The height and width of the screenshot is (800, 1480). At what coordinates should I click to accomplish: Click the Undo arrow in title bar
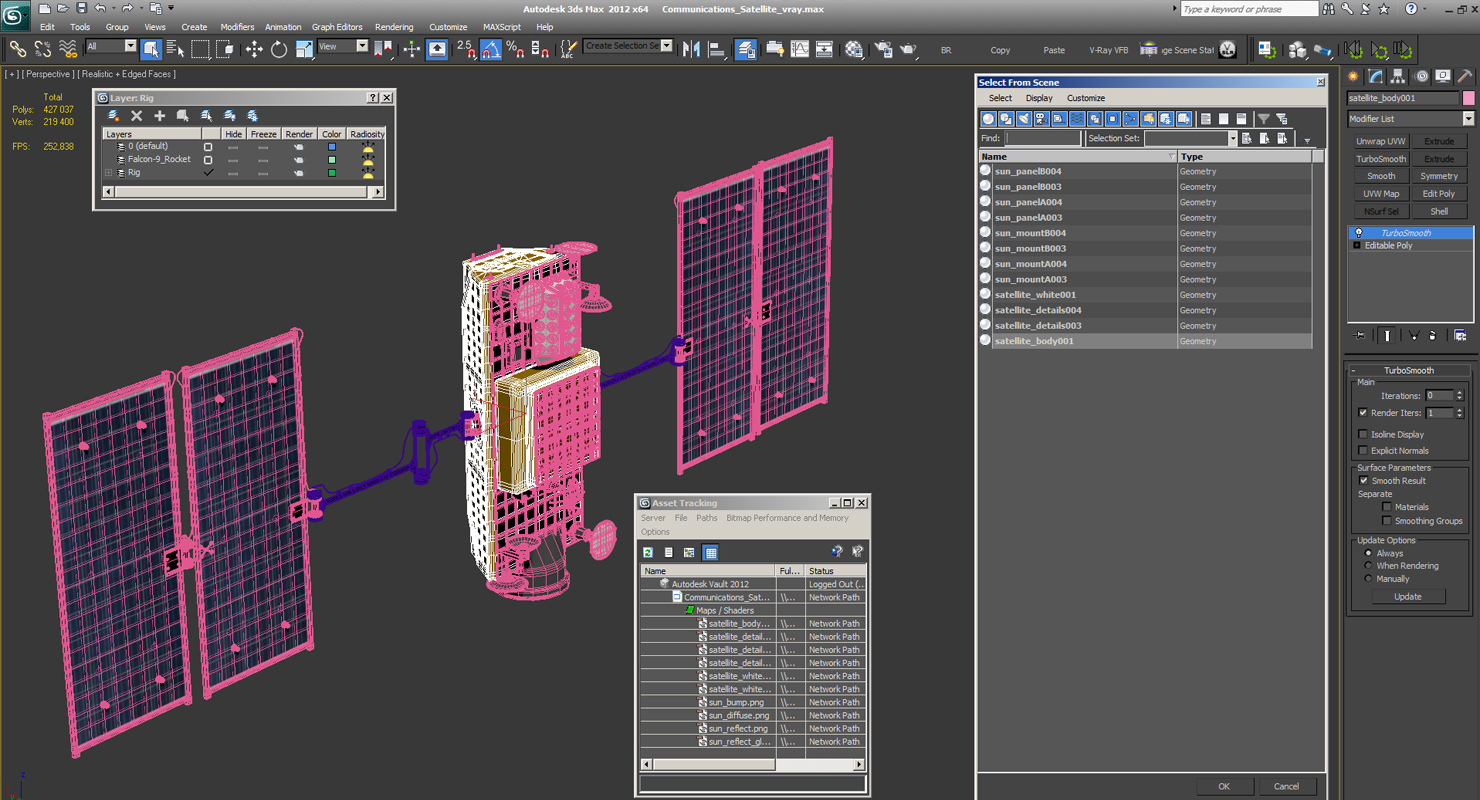coord(100,8)
